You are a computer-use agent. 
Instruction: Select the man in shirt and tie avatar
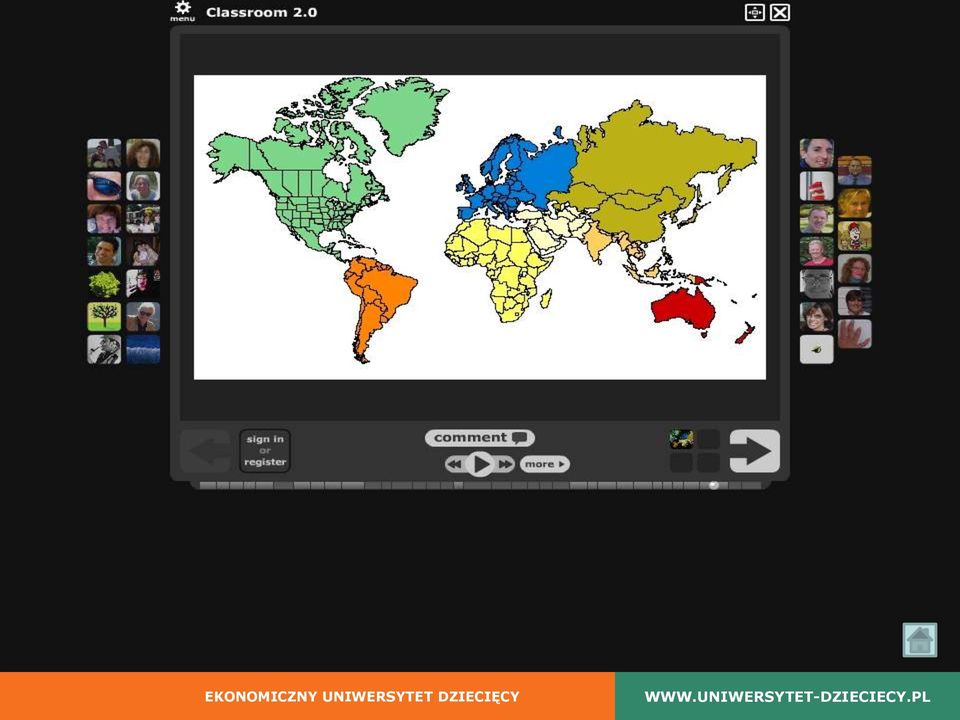[x=855, y=170]
